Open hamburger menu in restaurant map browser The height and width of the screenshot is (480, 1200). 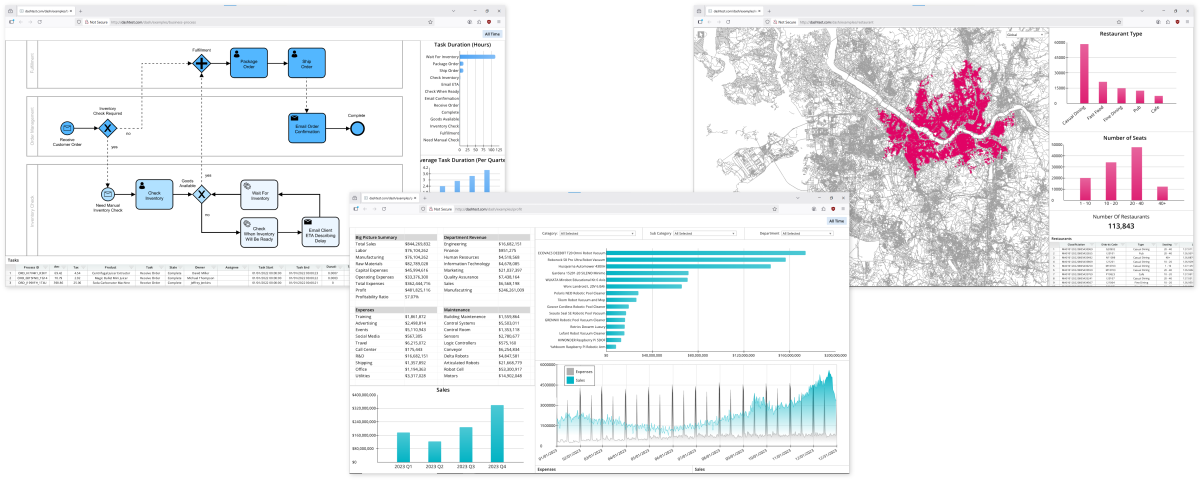[1187, 21]
